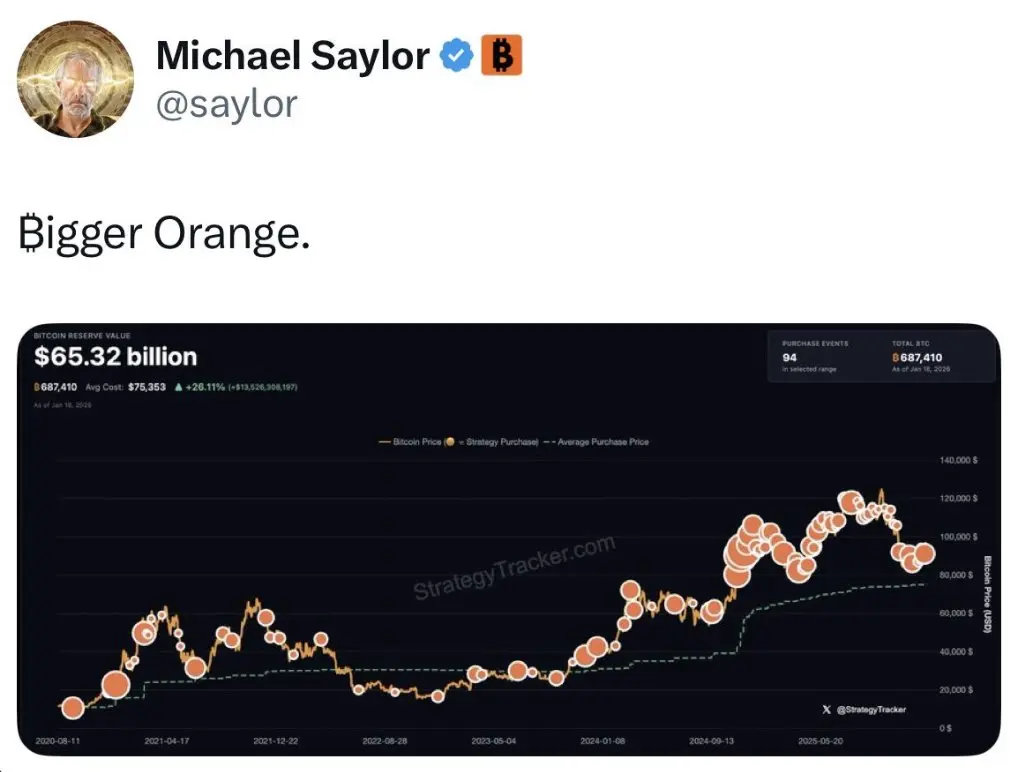Click the X logo near @StrategyTracker
Screen dimensions: 1016x772
point(826,709)
